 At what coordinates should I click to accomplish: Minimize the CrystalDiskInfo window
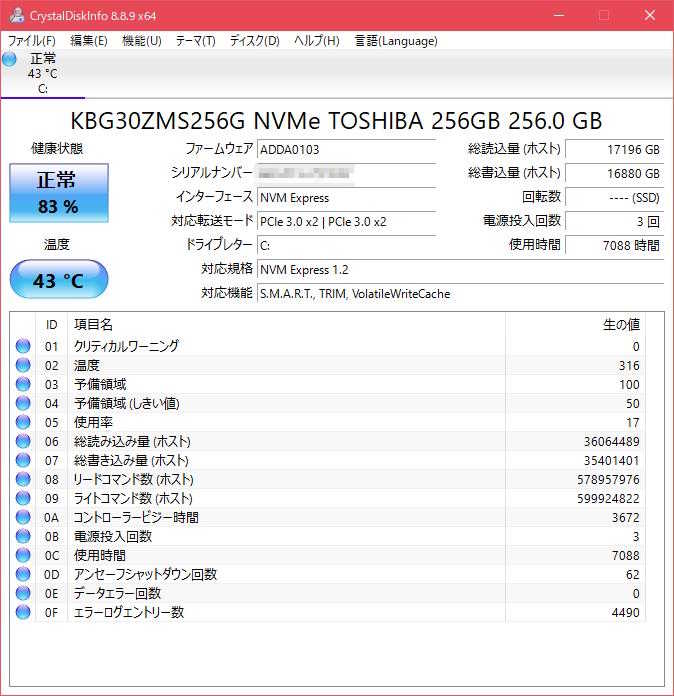[x=559, y=16]
